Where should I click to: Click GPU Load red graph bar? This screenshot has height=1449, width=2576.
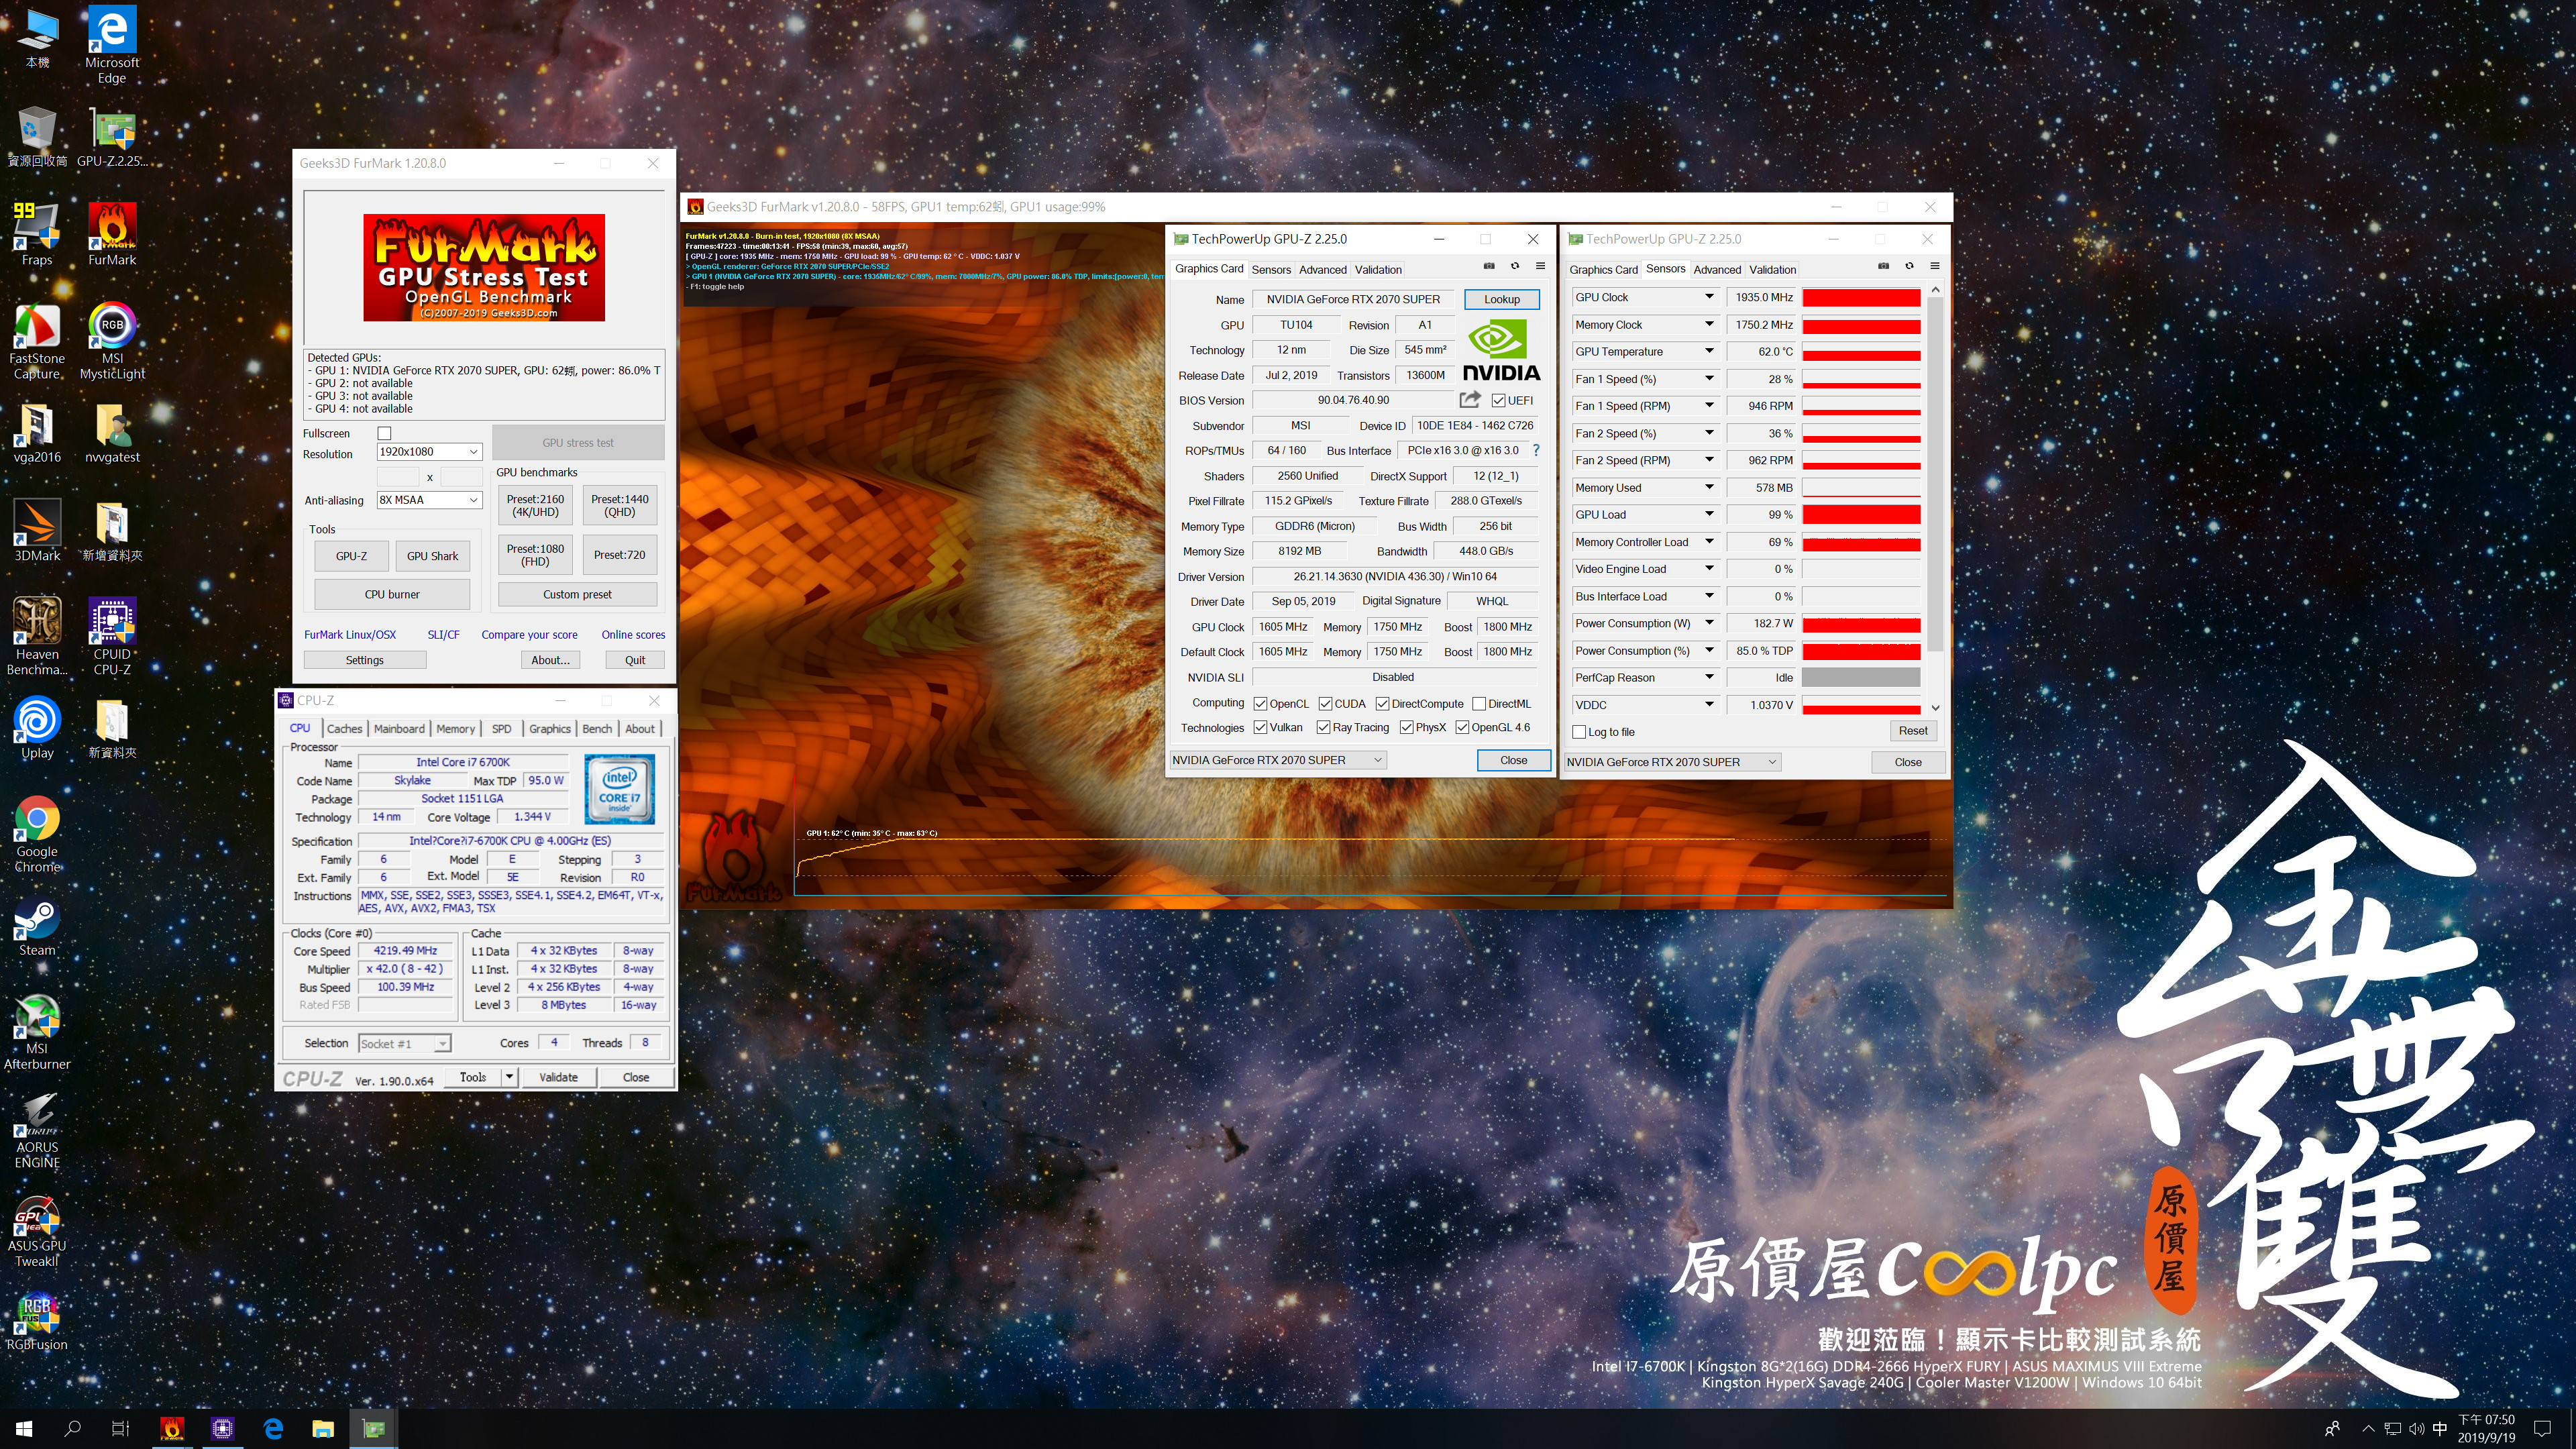tap(1861, 515)
